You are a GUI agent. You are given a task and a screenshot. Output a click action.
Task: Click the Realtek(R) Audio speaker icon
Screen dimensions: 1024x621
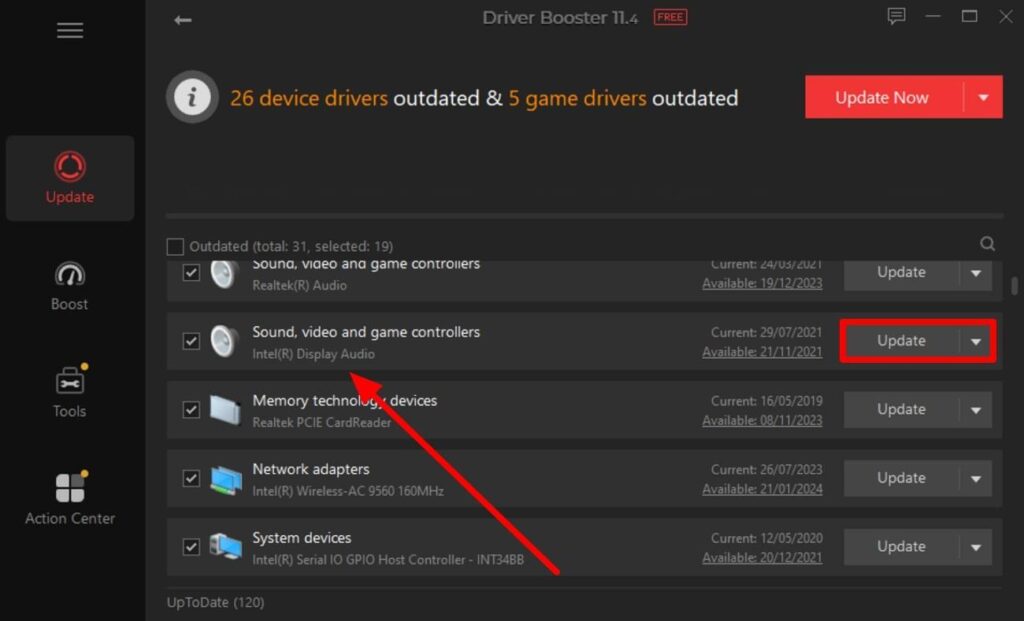coord(224,274)
